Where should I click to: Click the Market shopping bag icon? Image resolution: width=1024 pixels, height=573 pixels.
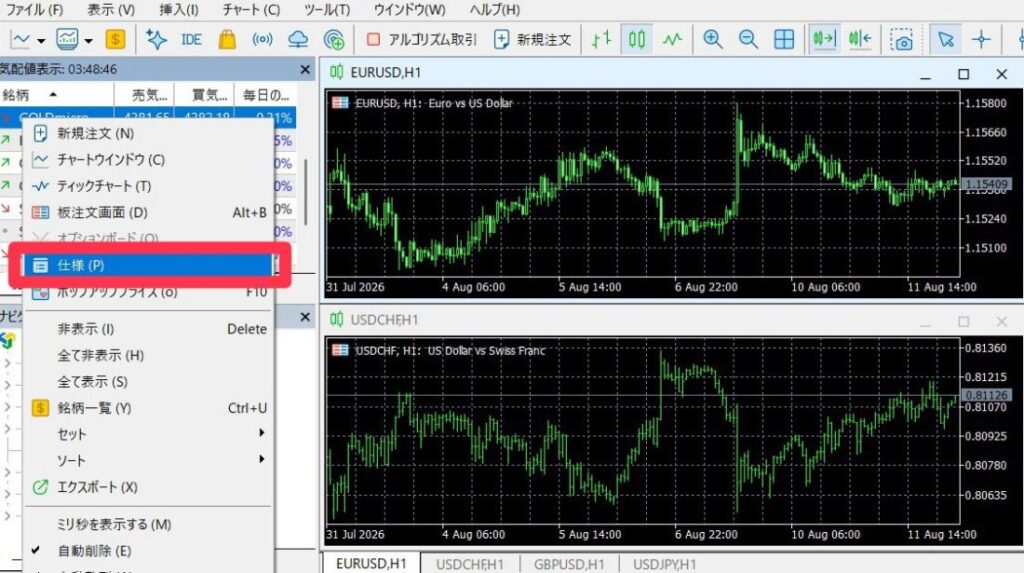pos(227,40)
